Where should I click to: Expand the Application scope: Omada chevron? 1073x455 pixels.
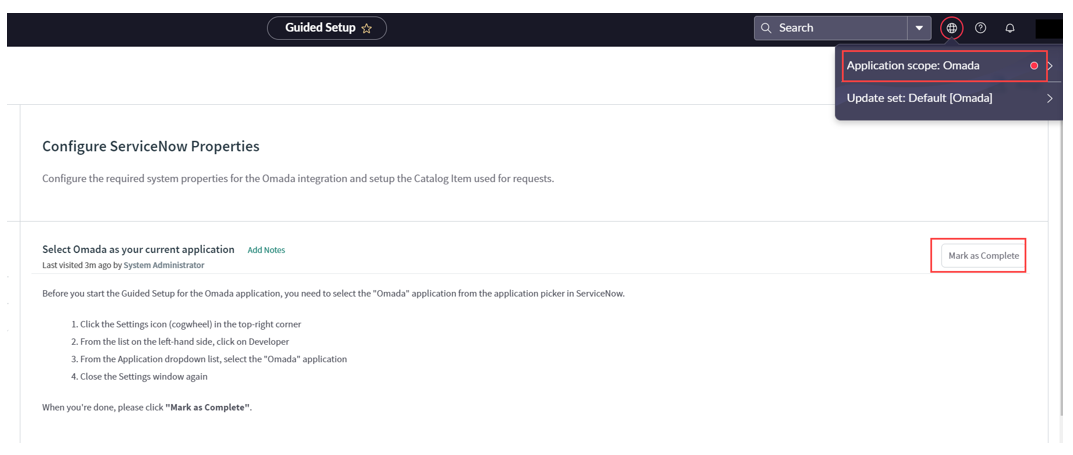tap(1050, 66)
